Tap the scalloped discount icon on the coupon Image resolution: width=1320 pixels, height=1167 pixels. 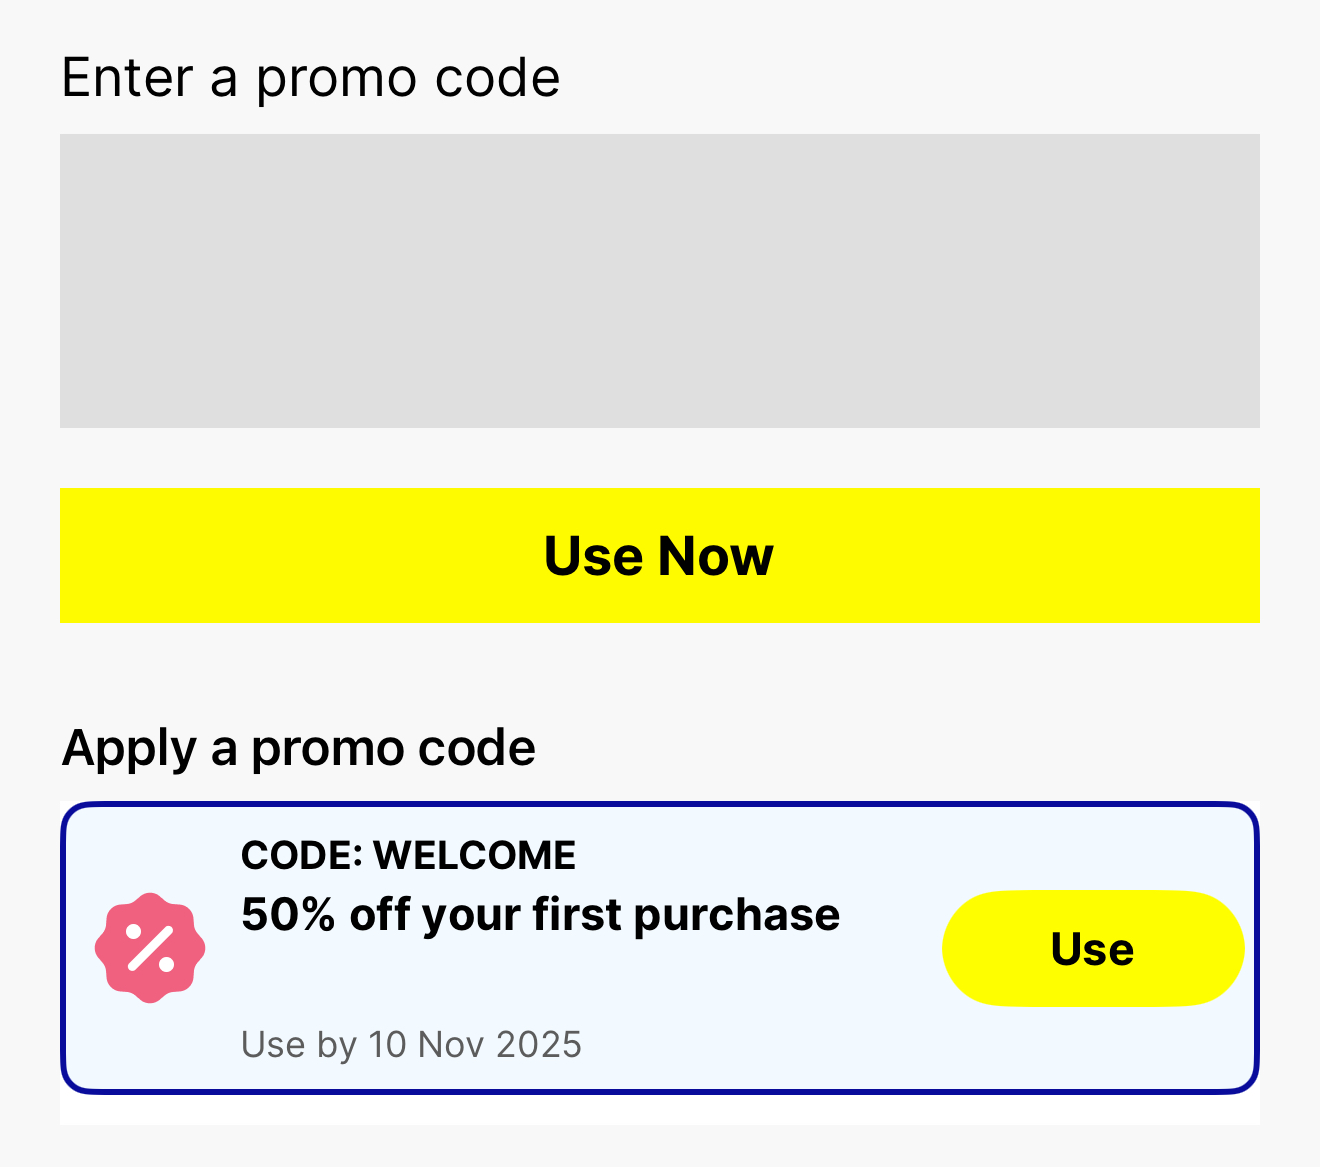click(x=150, y=948)
